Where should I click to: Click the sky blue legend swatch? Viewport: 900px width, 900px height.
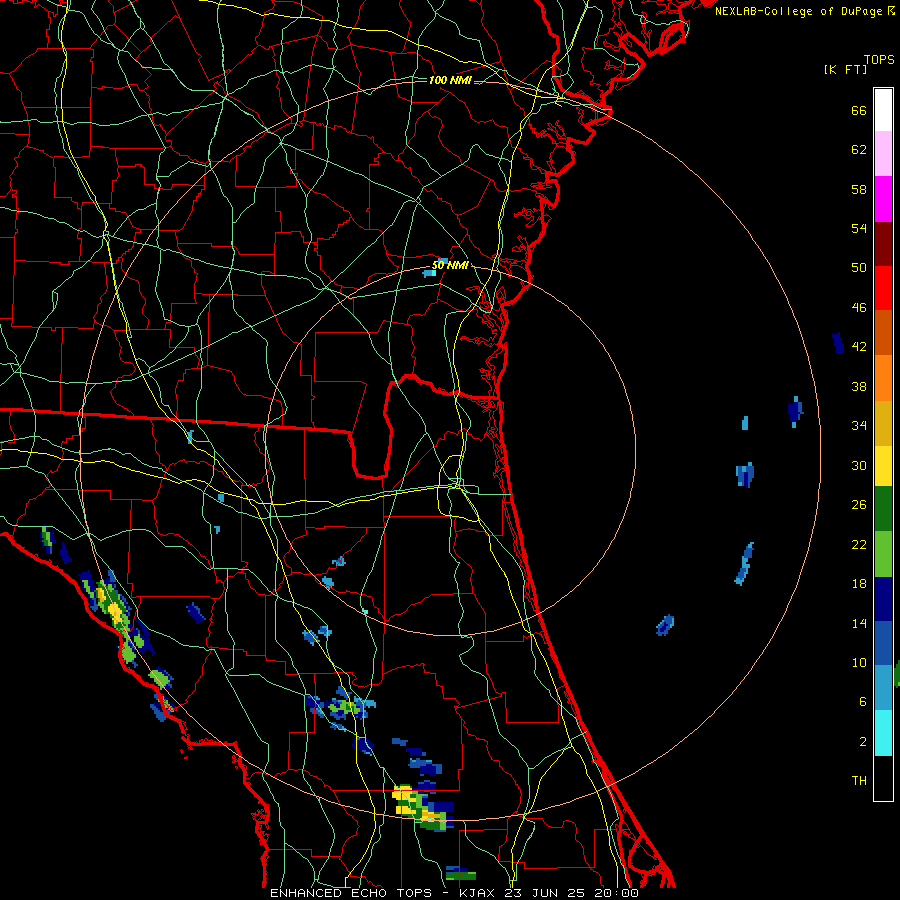tap(883, 688)
